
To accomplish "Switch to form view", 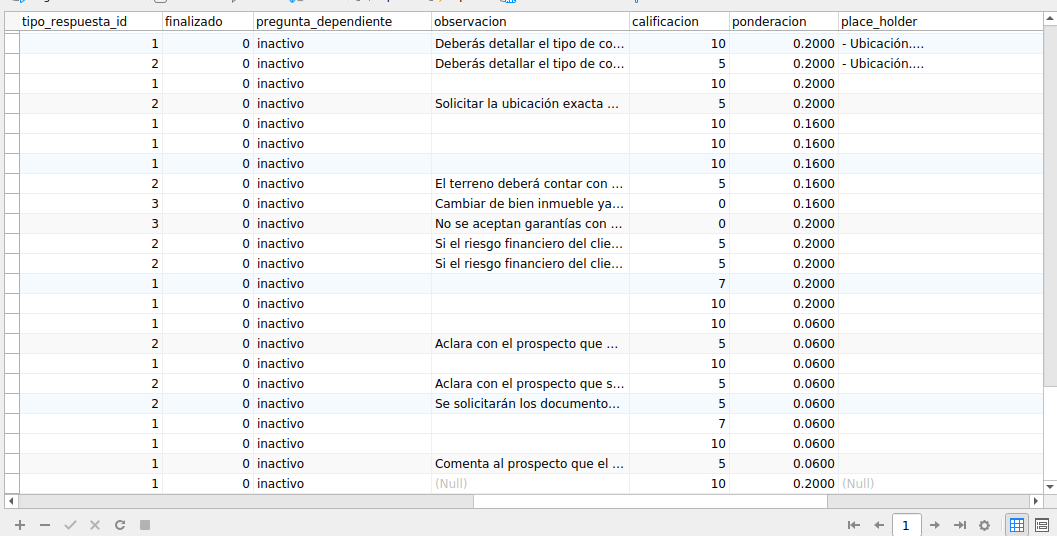I will 1042,525.
